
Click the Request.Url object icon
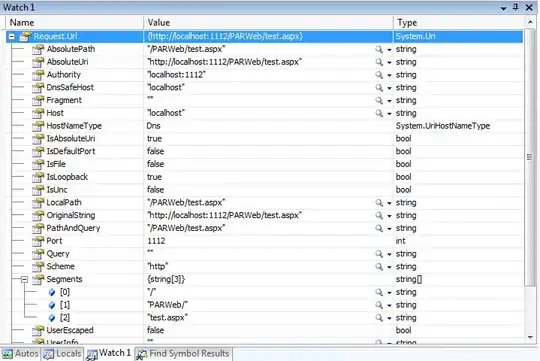tap(25, 37)
